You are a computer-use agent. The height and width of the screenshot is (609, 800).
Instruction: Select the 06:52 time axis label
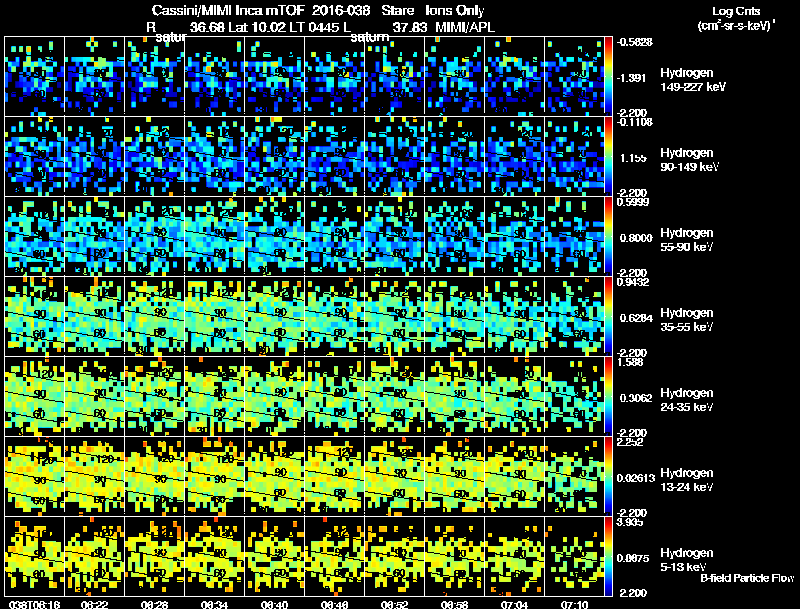point(394,605)
